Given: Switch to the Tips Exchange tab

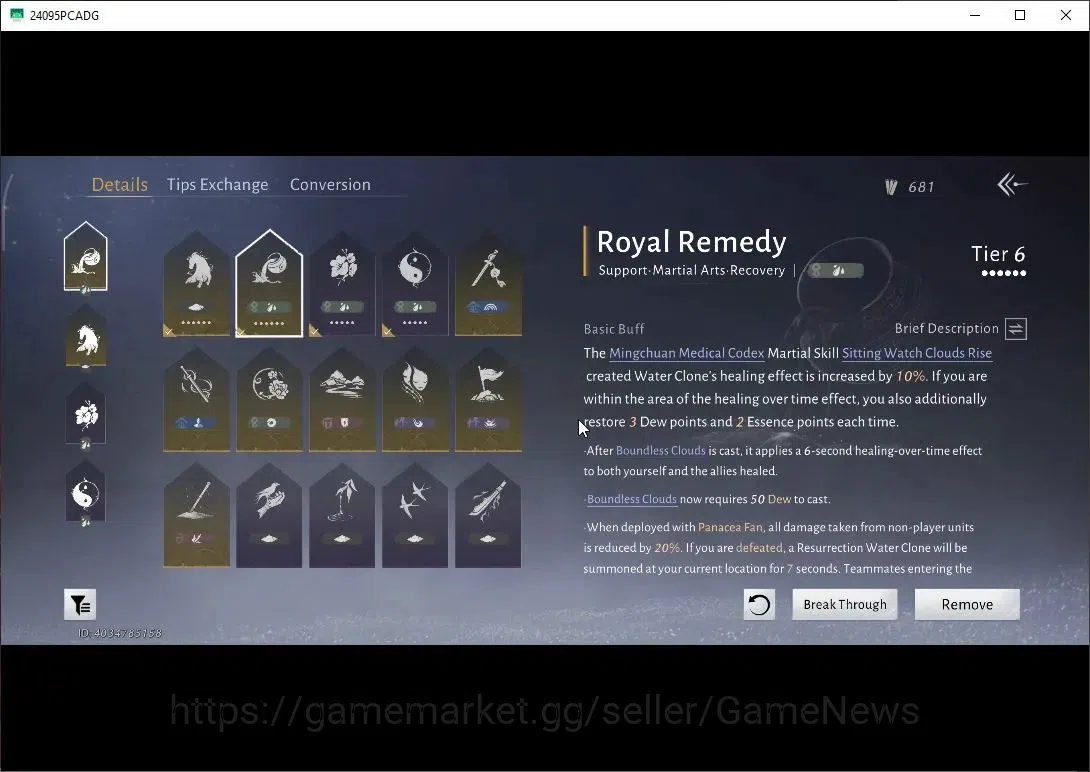Looking at the screenshot, I should click(217, 185).
